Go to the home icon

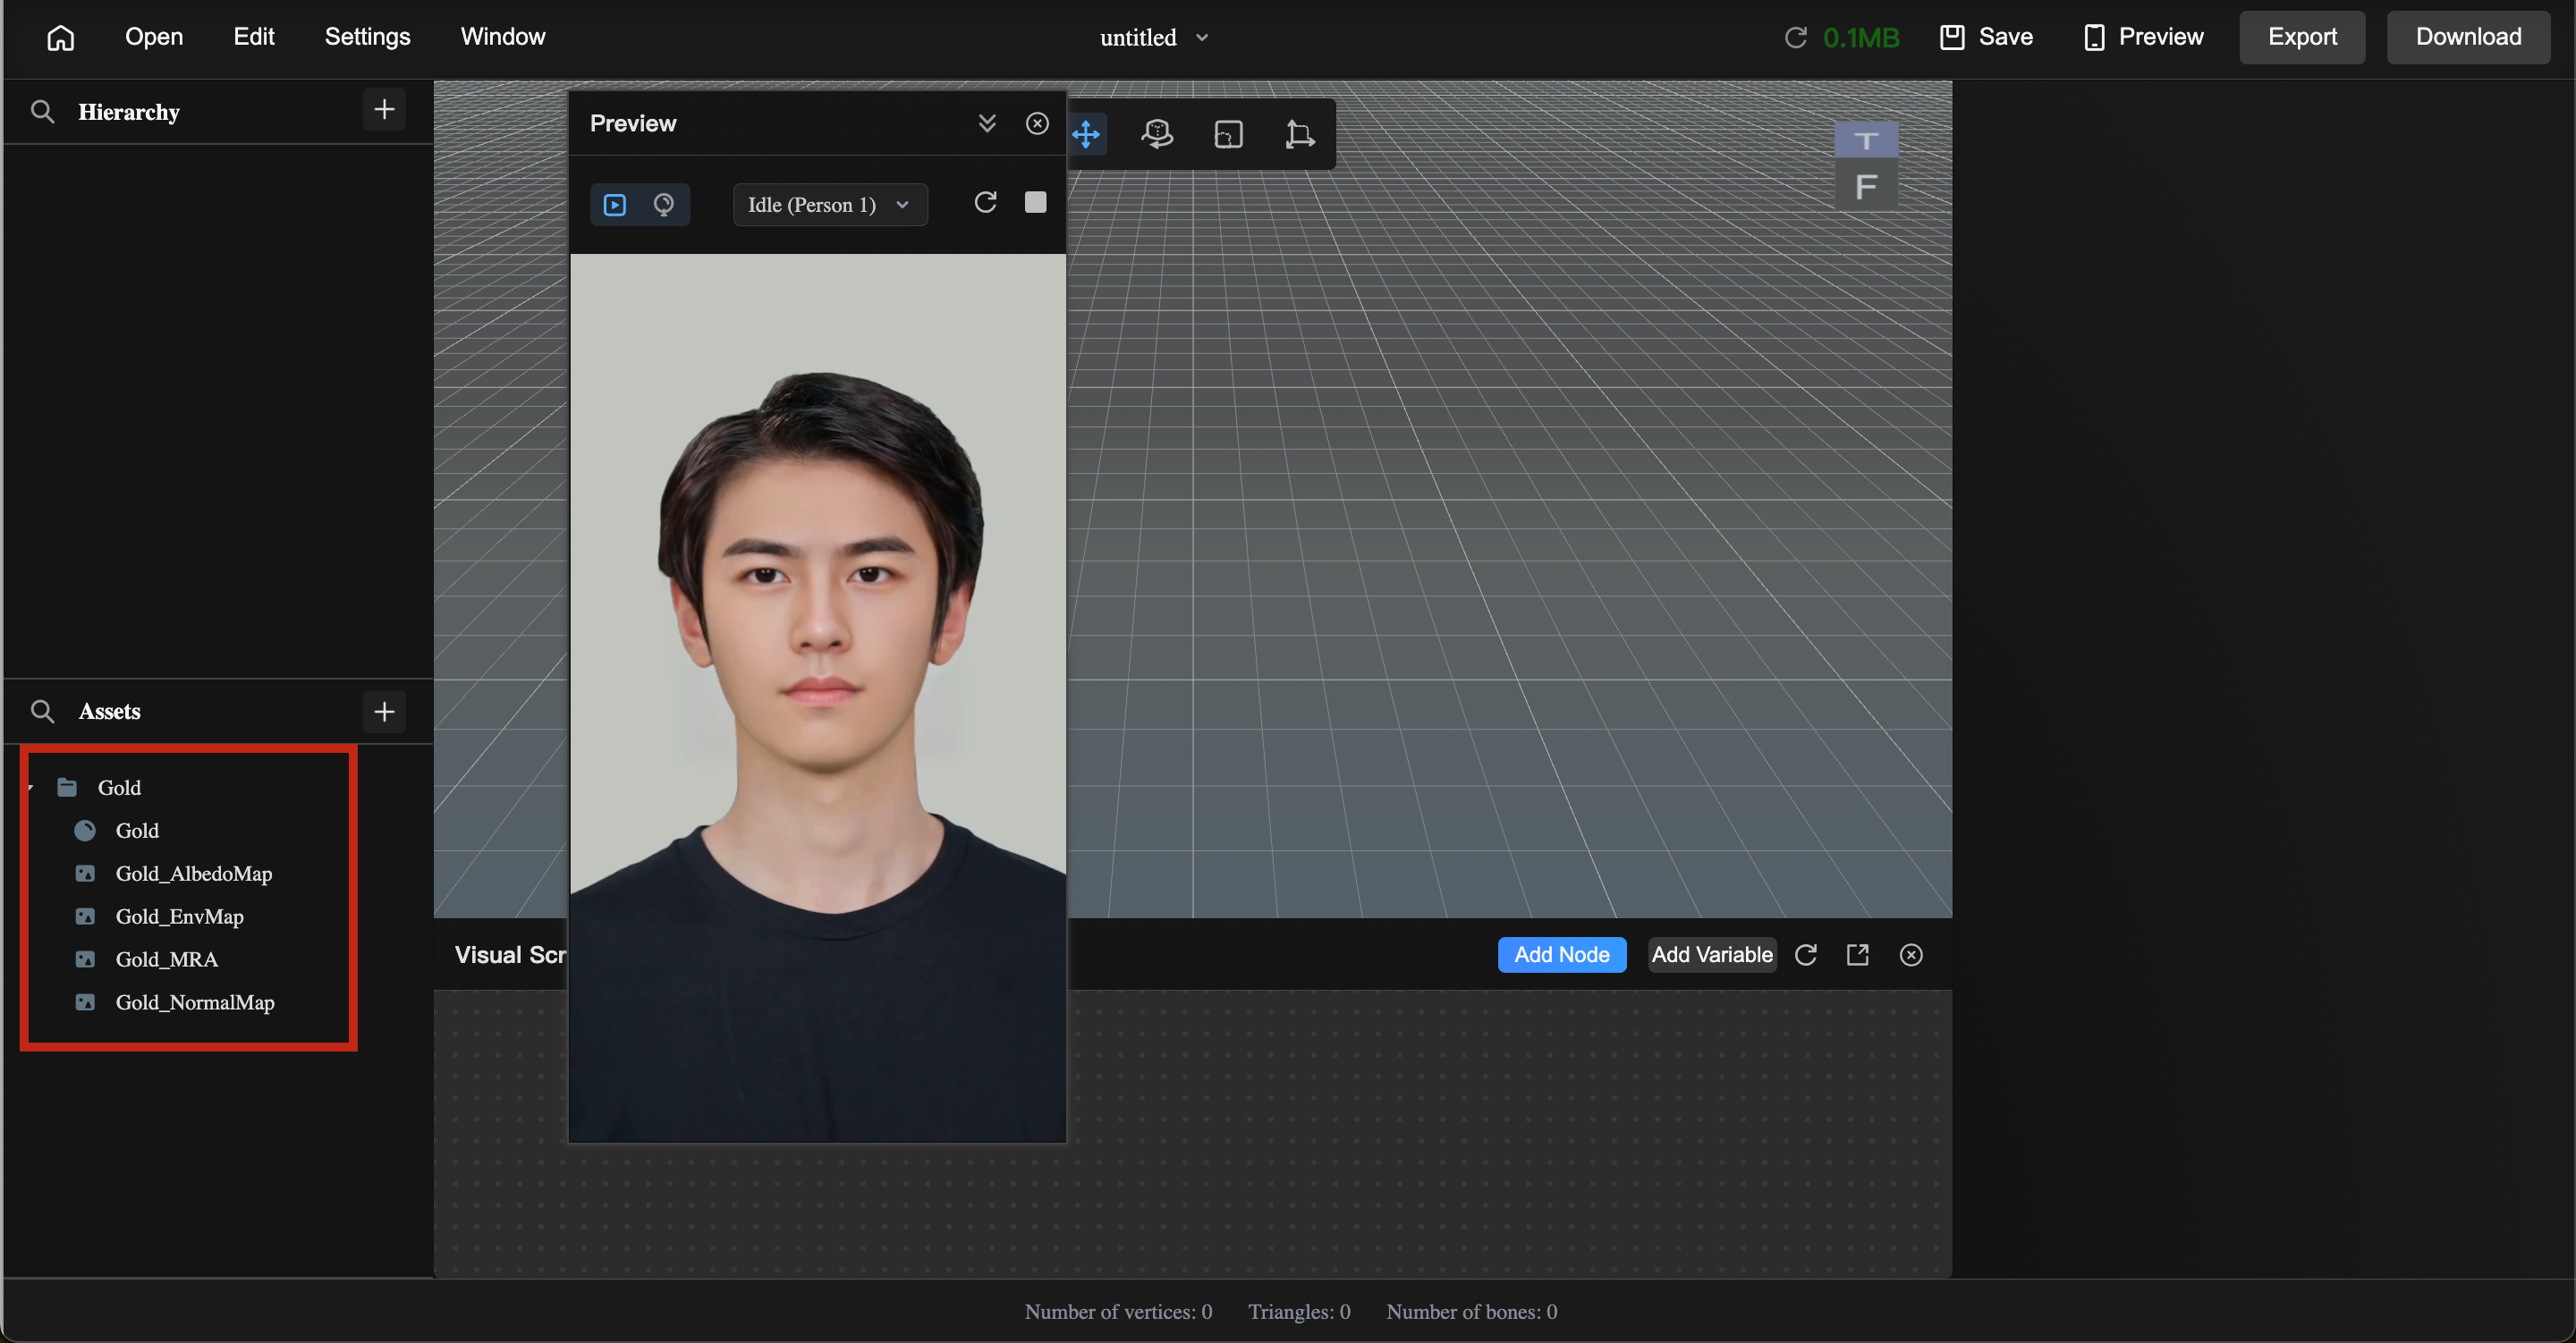[x=60, y=38]
